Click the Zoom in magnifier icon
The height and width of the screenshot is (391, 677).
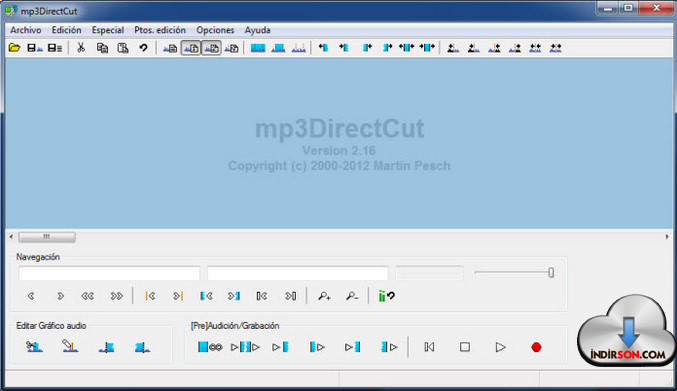324,296
